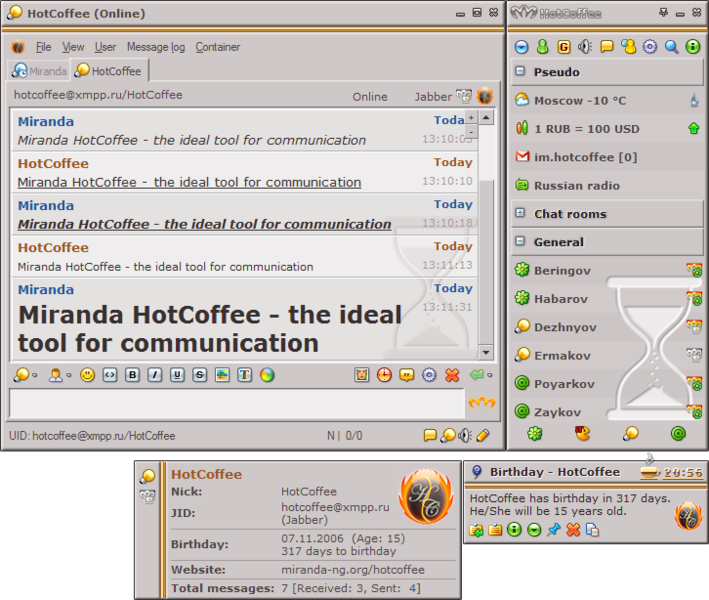Click in the message input field
709x600 pixels.
[x=237, y=403]
